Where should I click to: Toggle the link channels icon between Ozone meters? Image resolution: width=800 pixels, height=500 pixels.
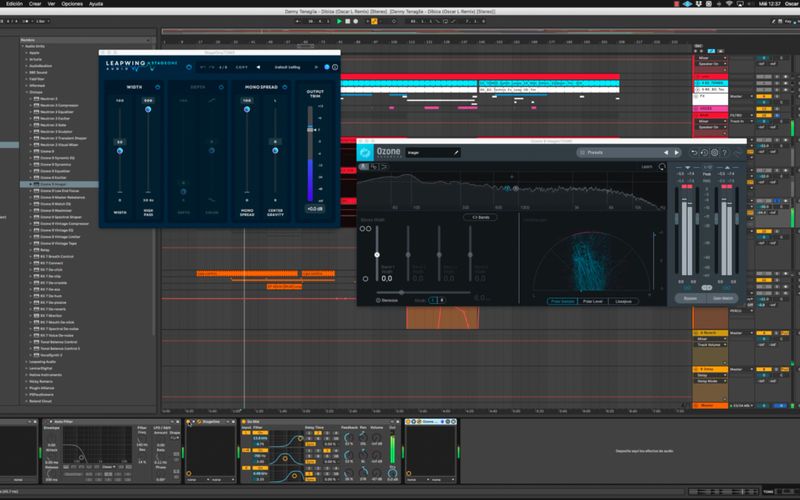[x=707, y=288]
